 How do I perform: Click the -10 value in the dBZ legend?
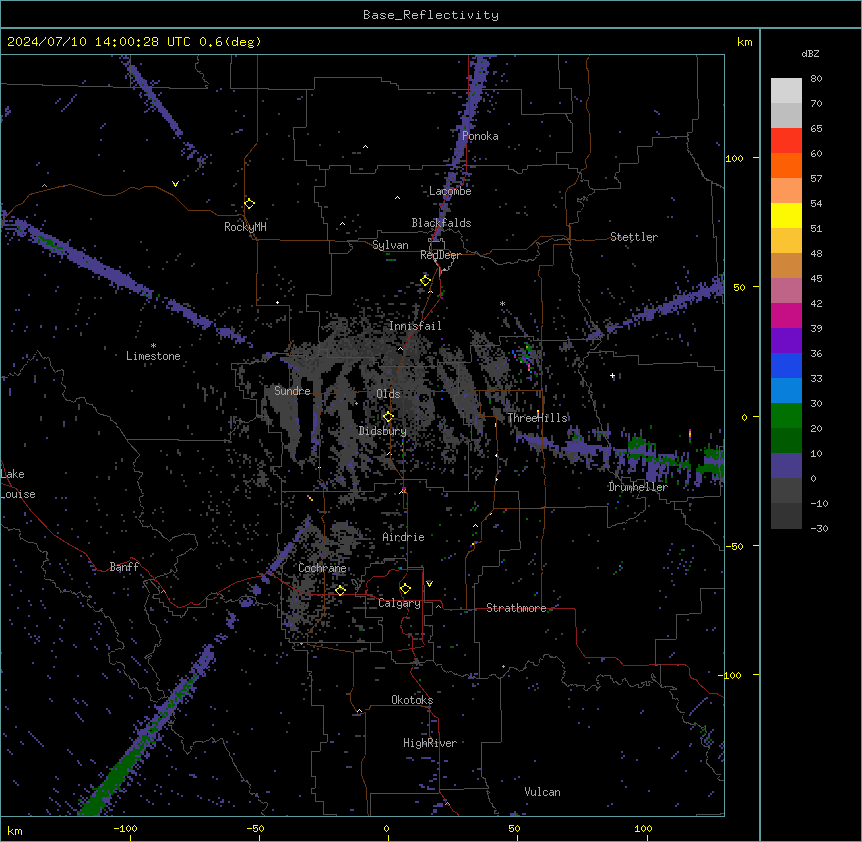(819, 503)
